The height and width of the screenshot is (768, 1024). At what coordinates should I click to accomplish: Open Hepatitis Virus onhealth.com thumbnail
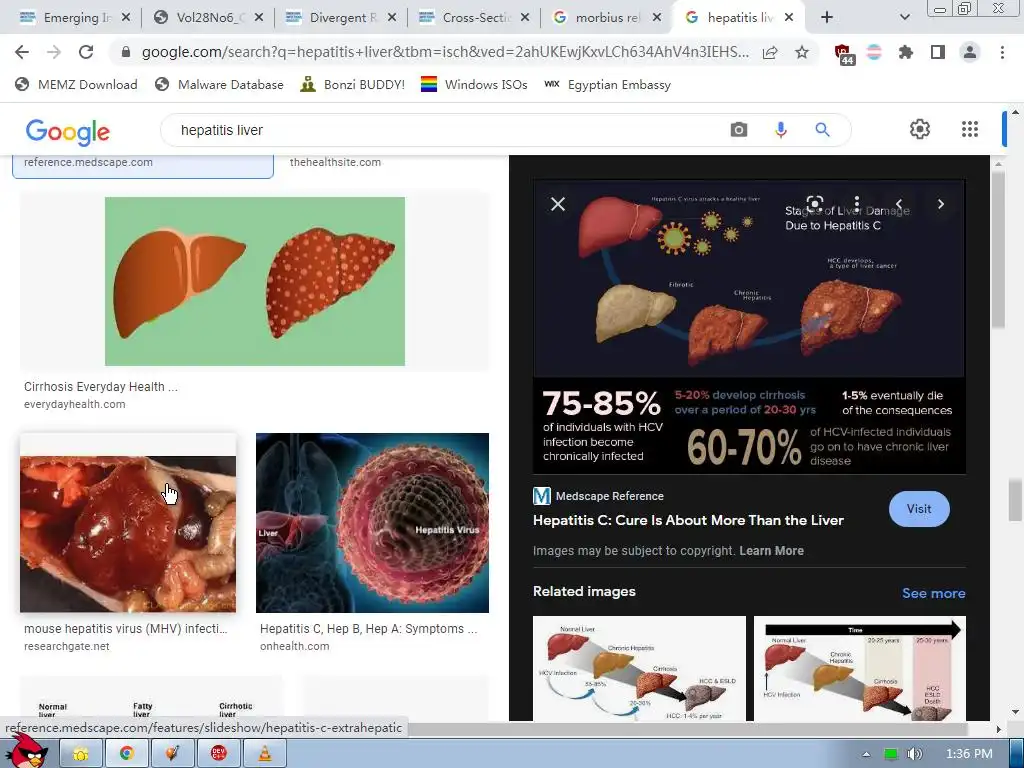pos(372,522)
